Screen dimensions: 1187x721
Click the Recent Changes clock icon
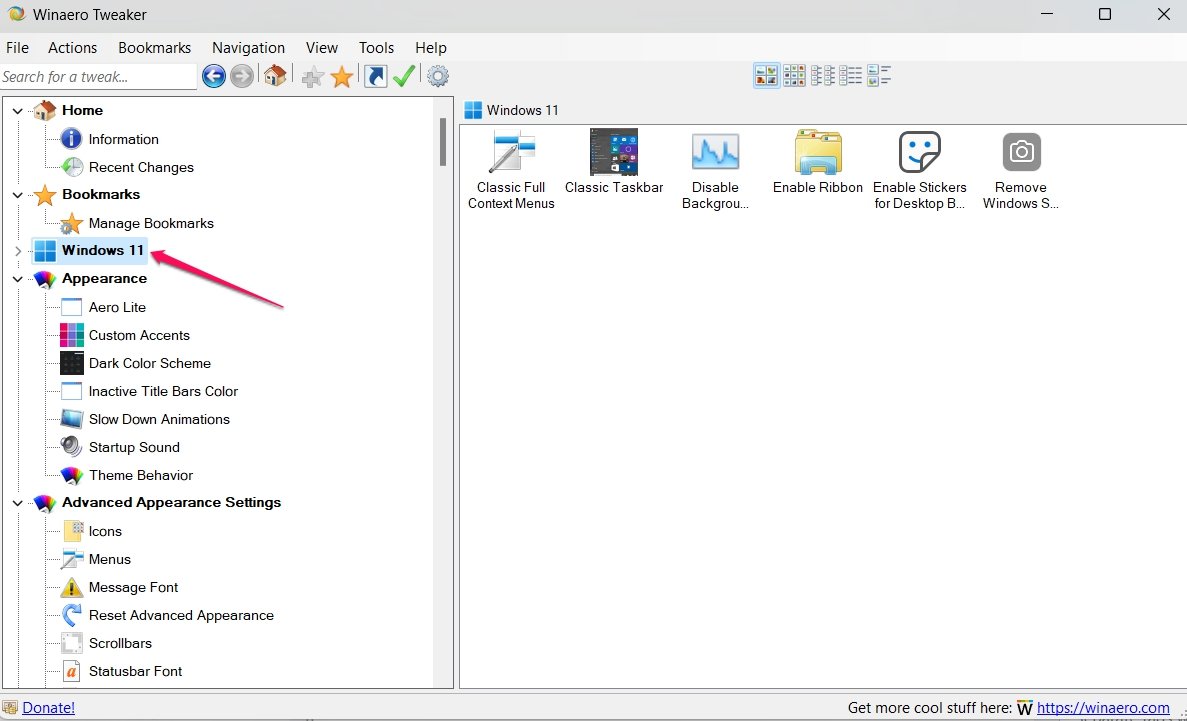(71, 167)
